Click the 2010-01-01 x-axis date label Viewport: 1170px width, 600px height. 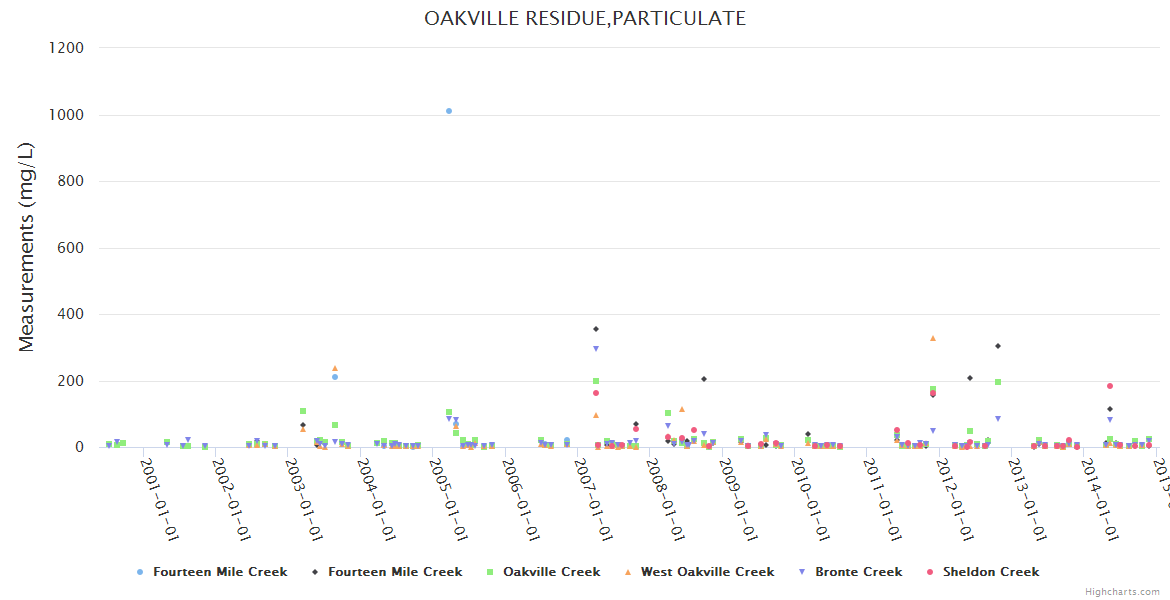(x=810, y=500)
